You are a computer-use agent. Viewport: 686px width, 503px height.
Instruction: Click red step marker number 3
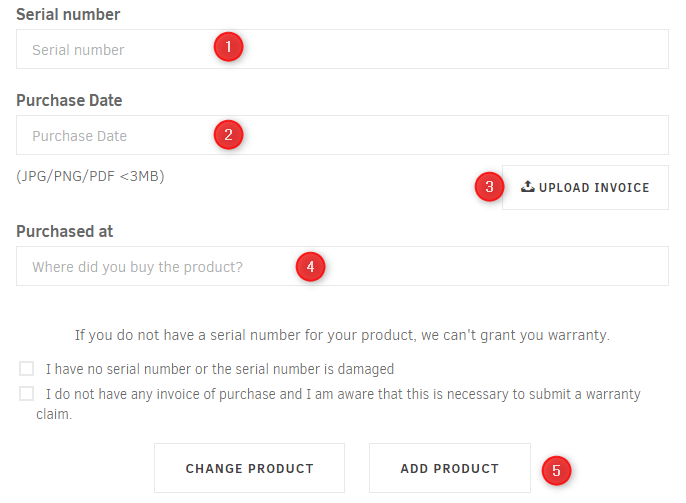pos(490,187)
